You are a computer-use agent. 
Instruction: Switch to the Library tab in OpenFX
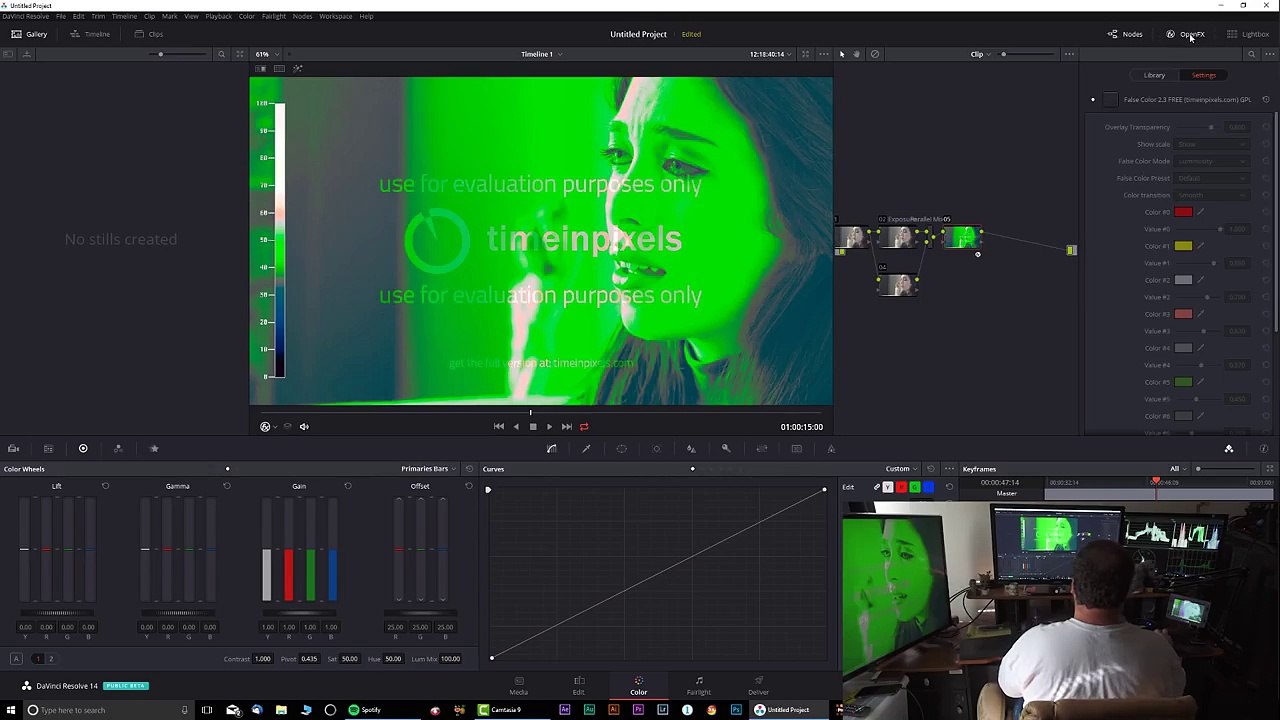pyautogui.click(x=1154, y=75)
